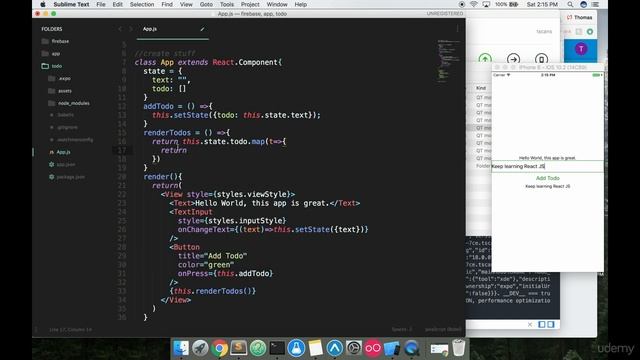Viewport: 640px width, 360px height.
Task: Click the unsaved pencil icon on App.js tab
Action: (x=202, y=29)
